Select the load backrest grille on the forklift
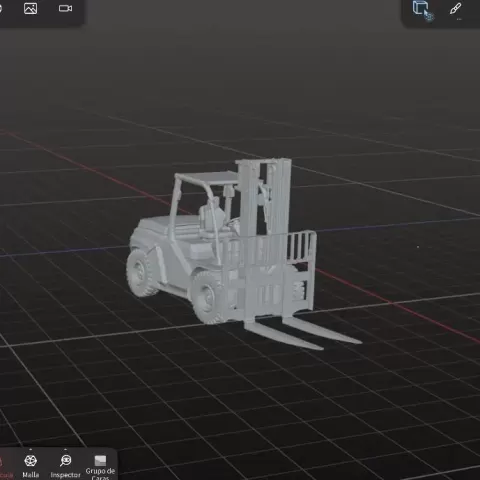480x480 pixels. pyautogui.click(x=302, y=246)
